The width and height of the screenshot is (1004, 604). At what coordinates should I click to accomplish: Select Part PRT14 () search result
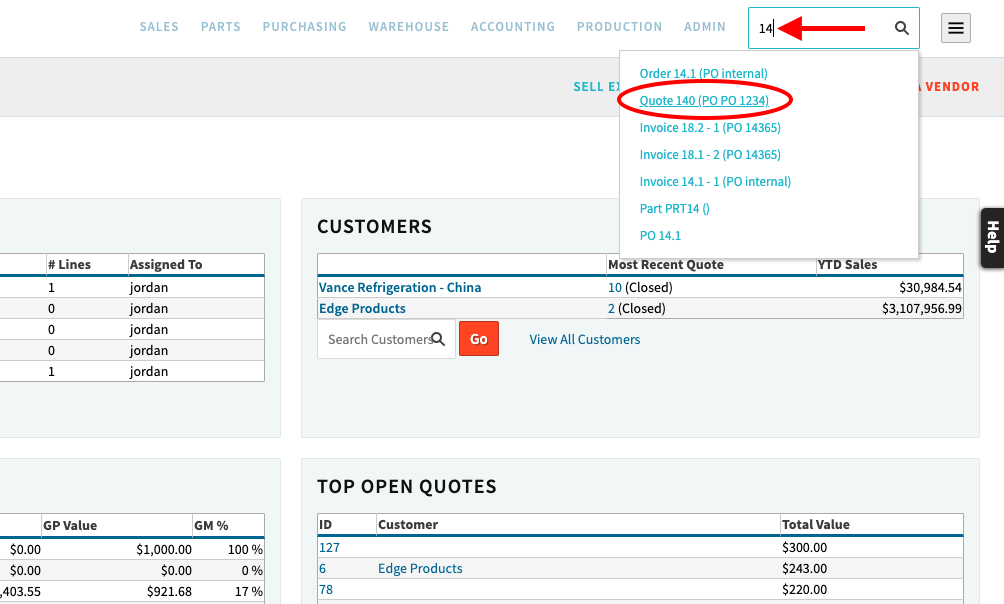click(674, 208)
